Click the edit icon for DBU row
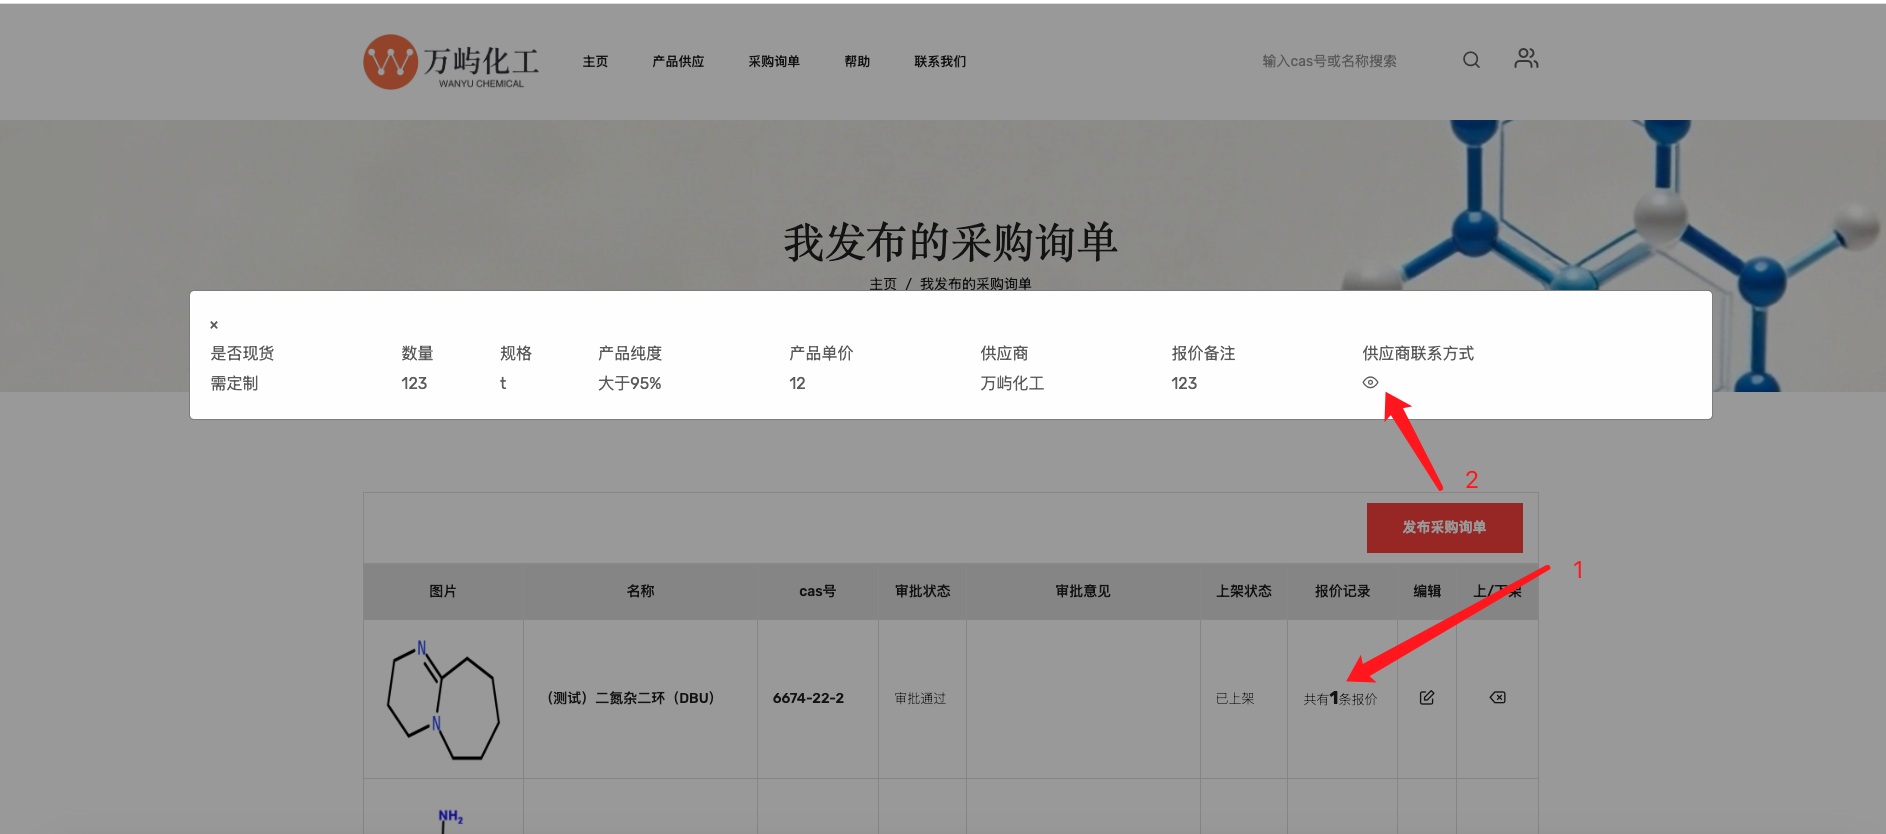This screenshot has height=834, width=1886. coord(1427,698)
